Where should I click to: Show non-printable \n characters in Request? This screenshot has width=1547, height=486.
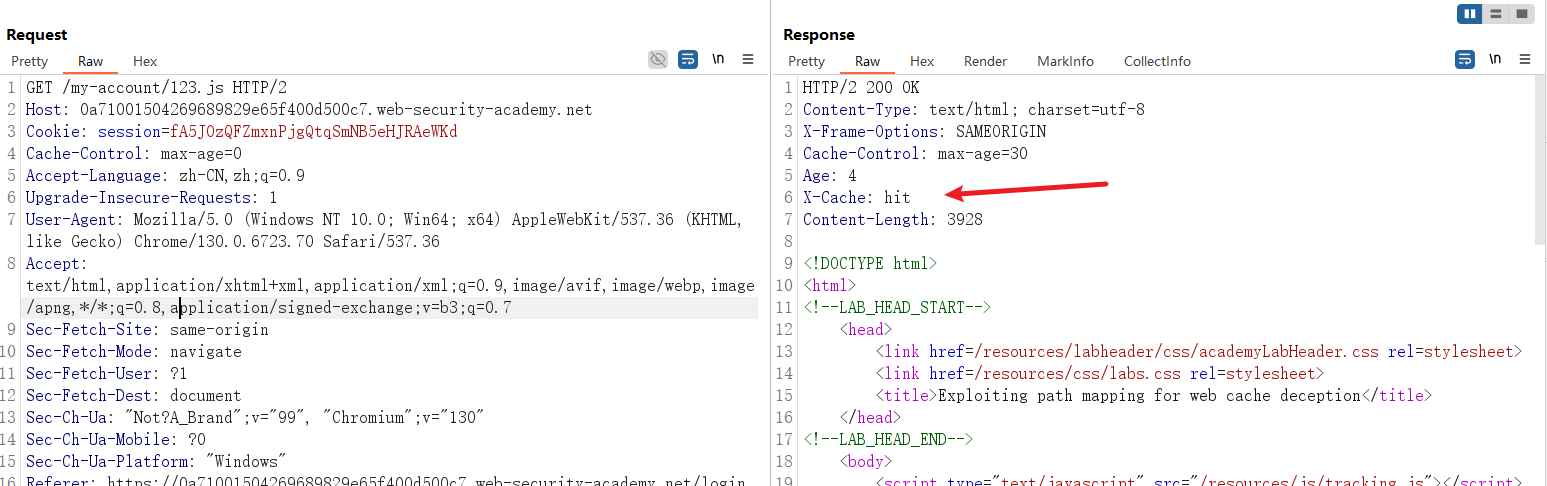(x=718, y=60)
